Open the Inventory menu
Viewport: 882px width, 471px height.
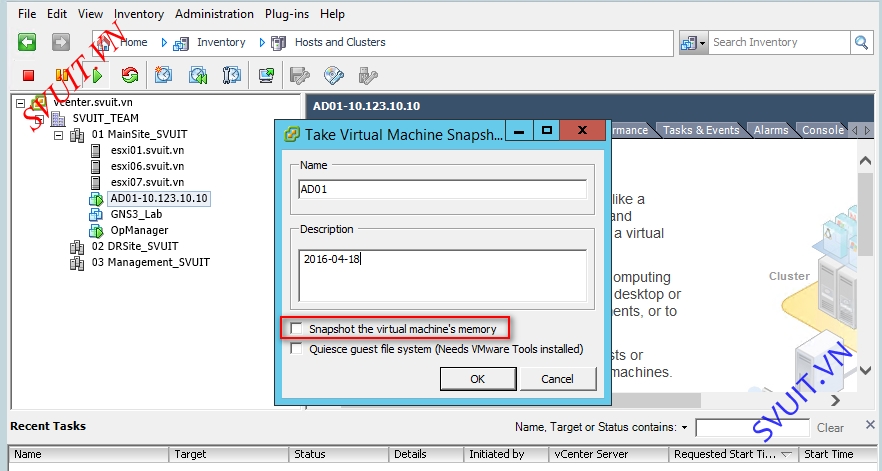coord(138,14)
